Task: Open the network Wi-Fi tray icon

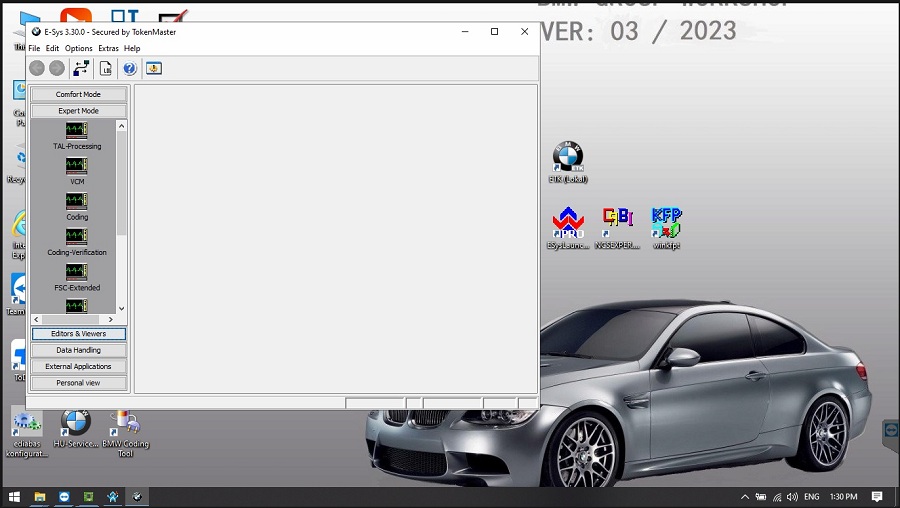Action: point(777,497)
